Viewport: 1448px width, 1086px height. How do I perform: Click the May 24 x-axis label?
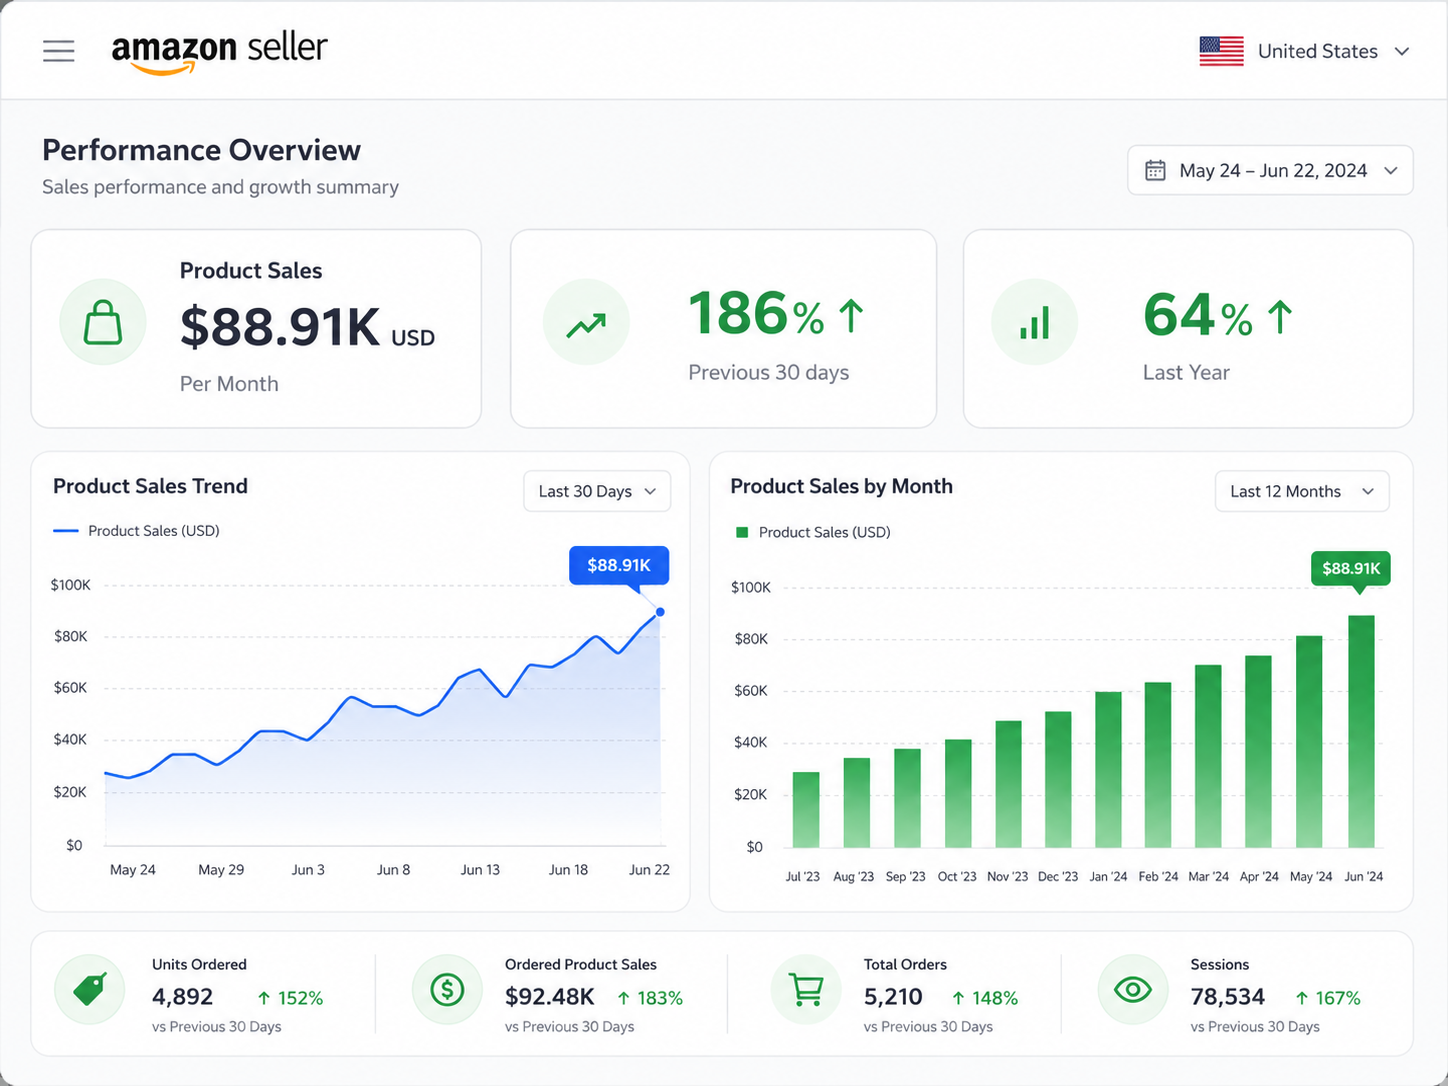pyautogui.click(x=132, y=870)
